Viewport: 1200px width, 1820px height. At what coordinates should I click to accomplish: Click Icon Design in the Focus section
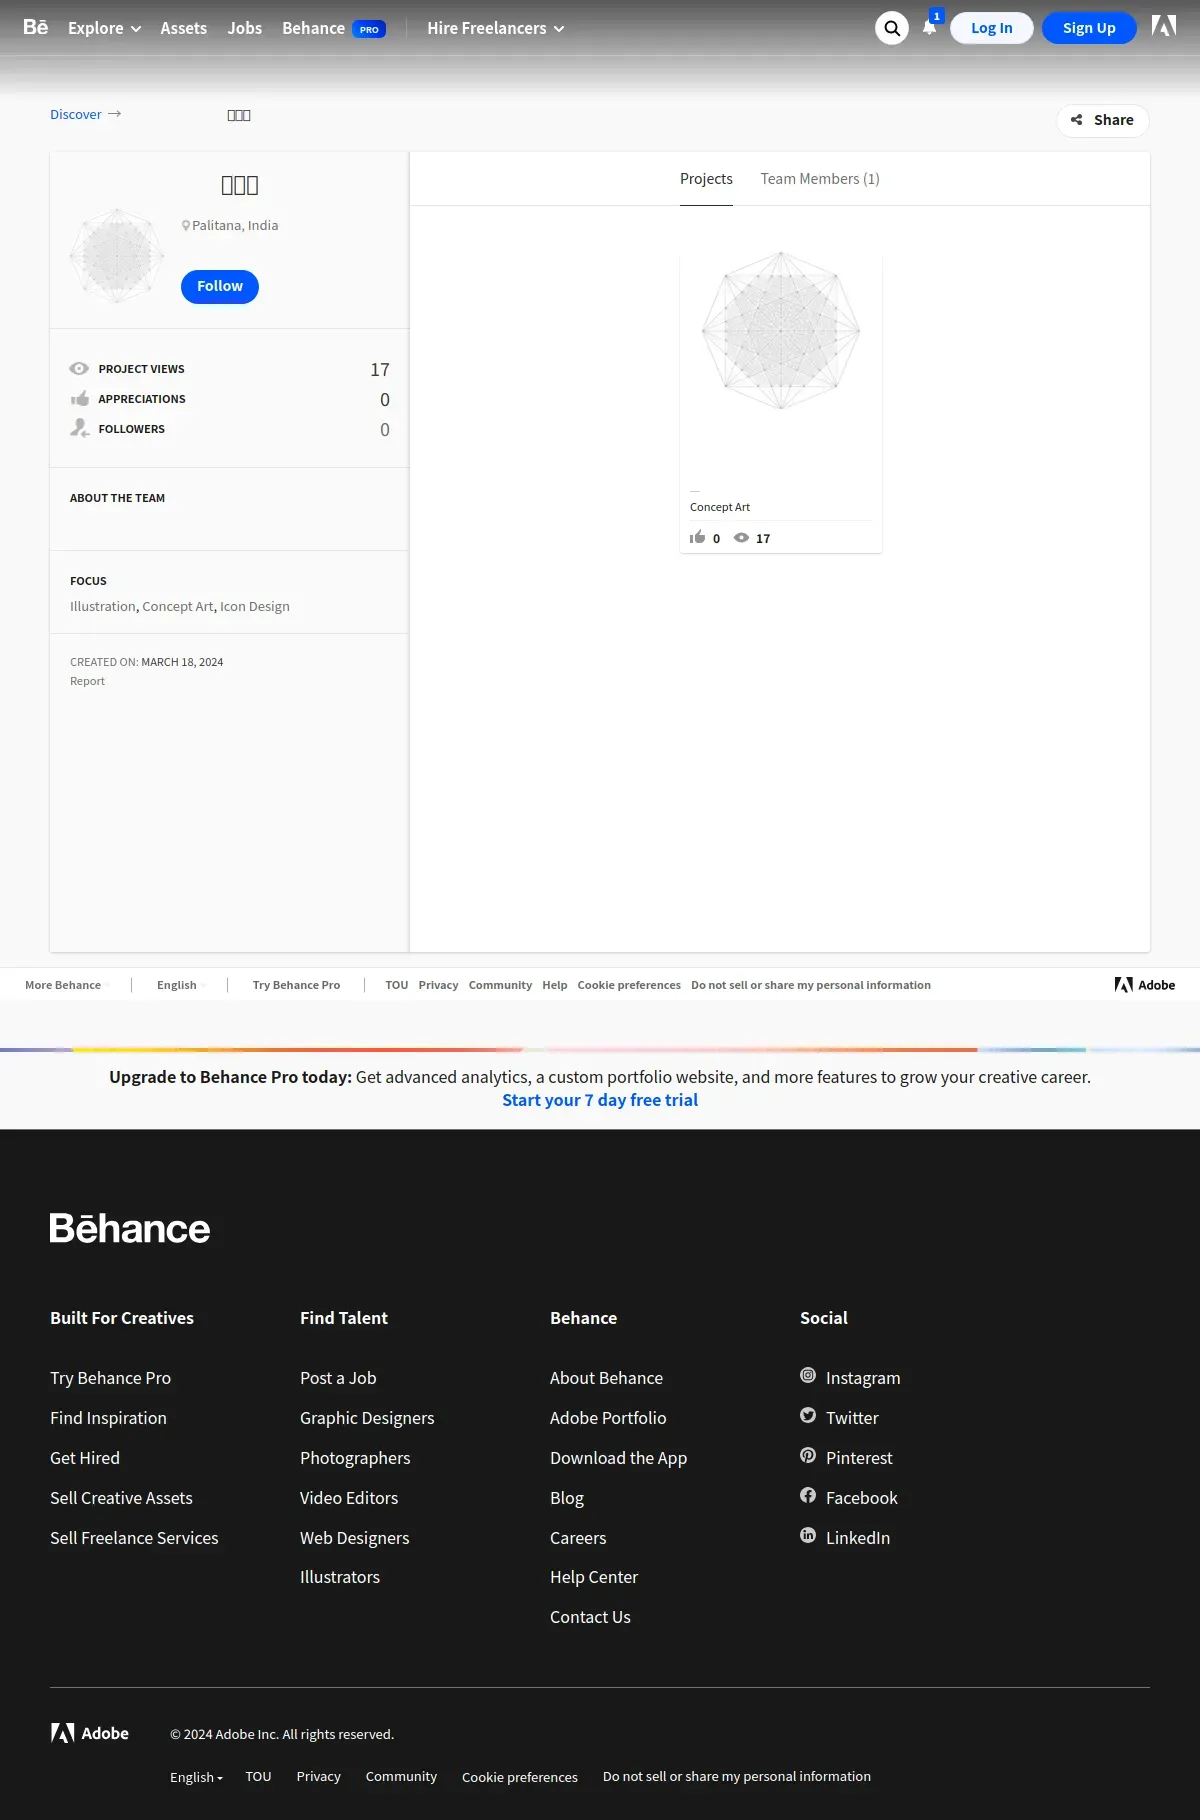click(255, 606)
